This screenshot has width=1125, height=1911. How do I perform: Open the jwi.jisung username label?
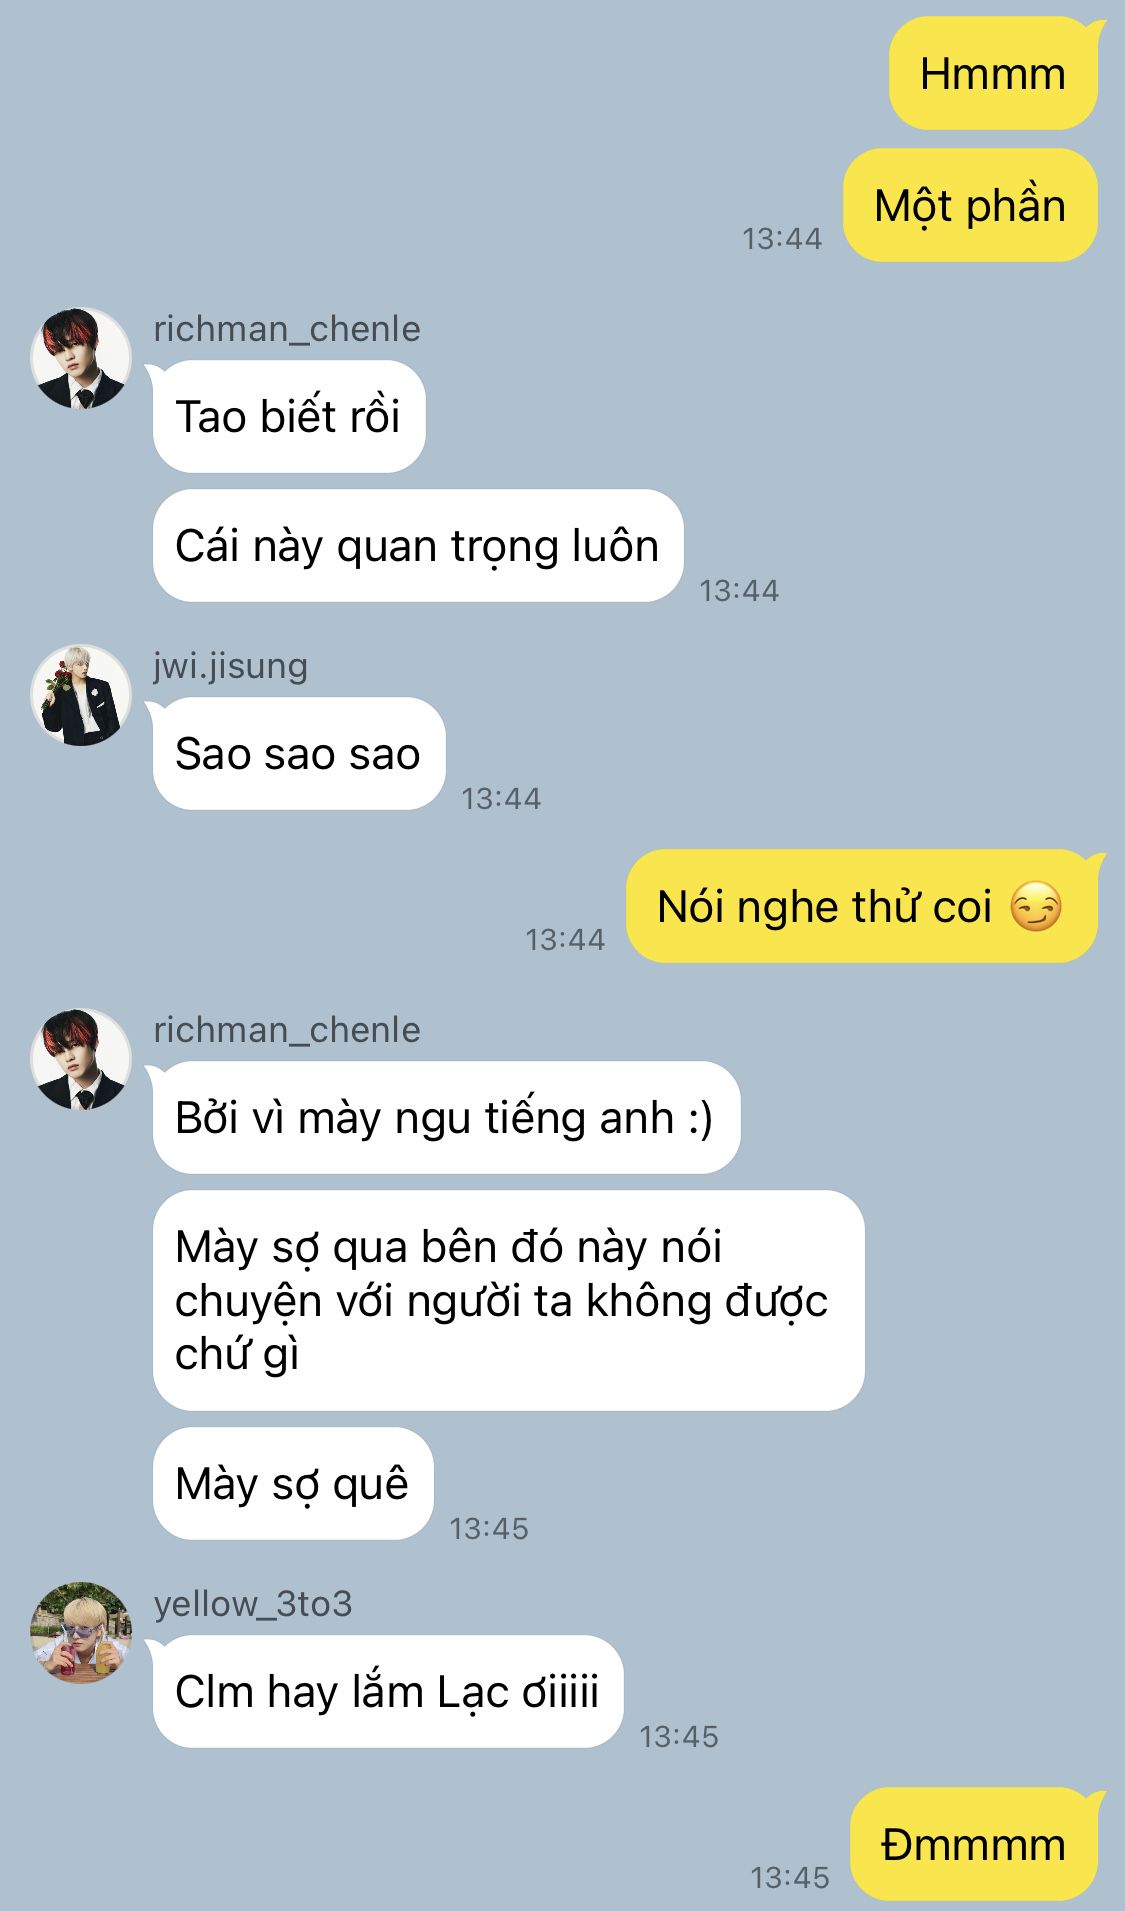[x=230, y=666]
